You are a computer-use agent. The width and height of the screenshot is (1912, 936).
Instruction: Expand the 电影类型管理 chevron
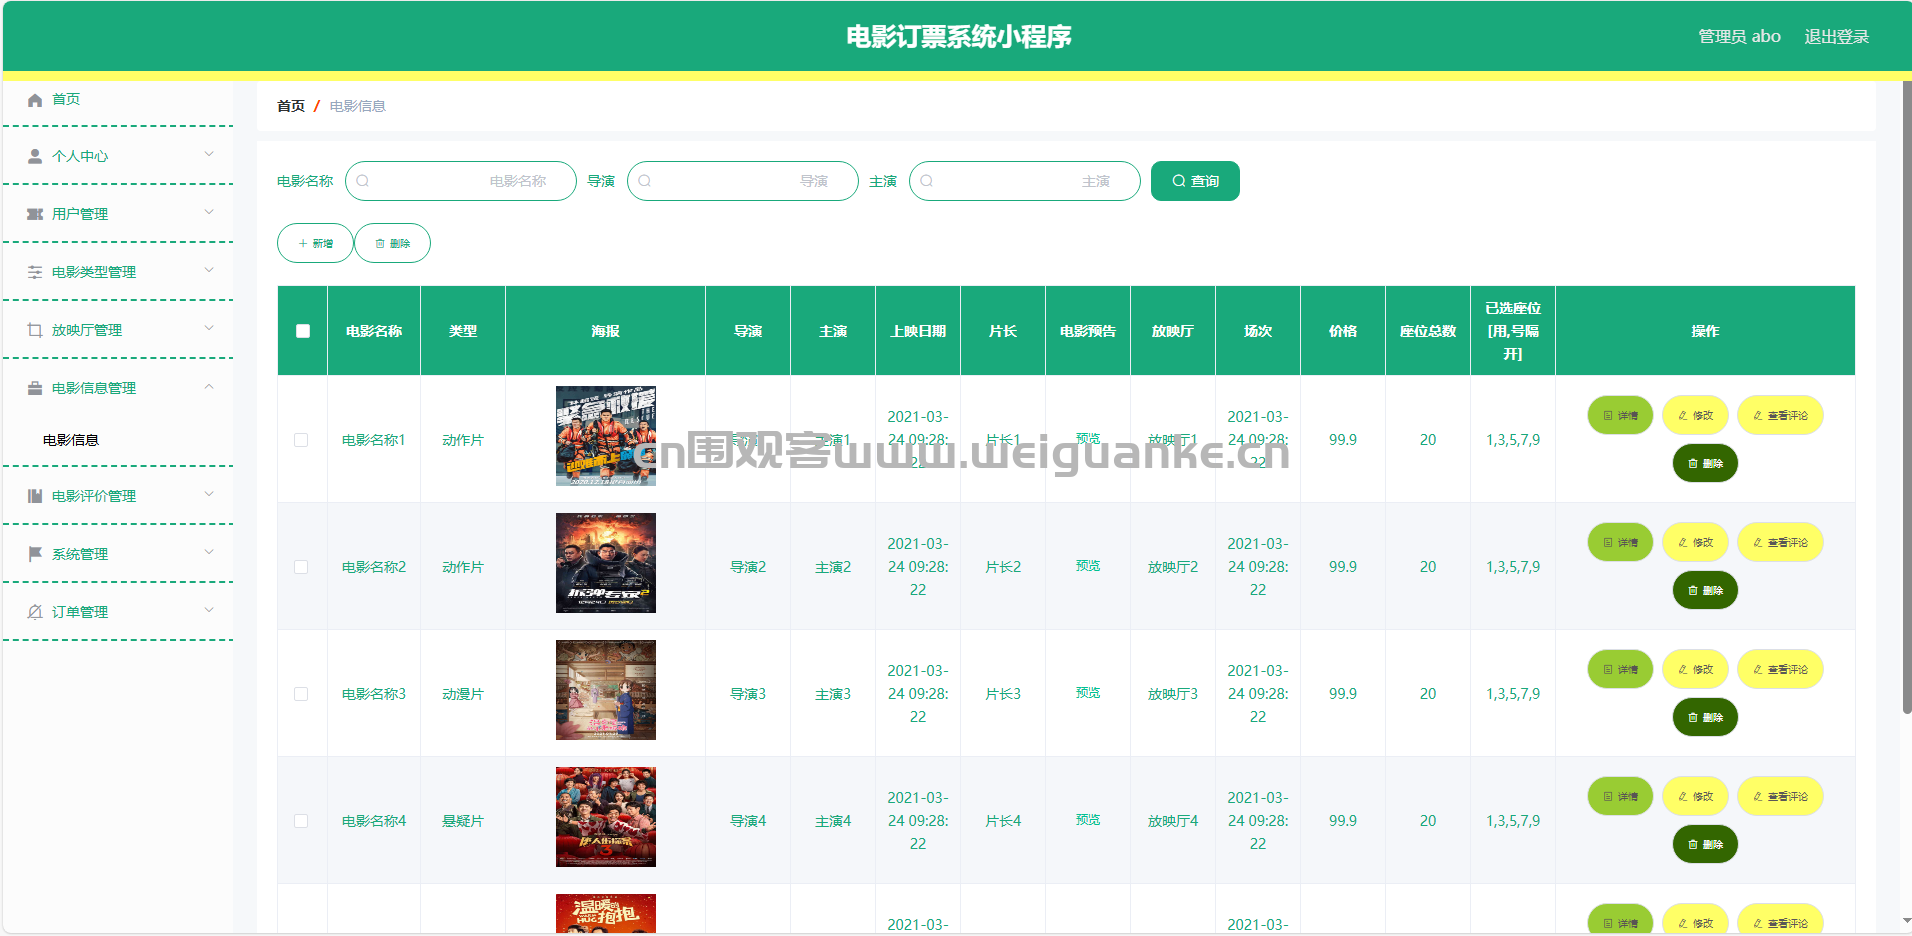(x=209, y=270)
